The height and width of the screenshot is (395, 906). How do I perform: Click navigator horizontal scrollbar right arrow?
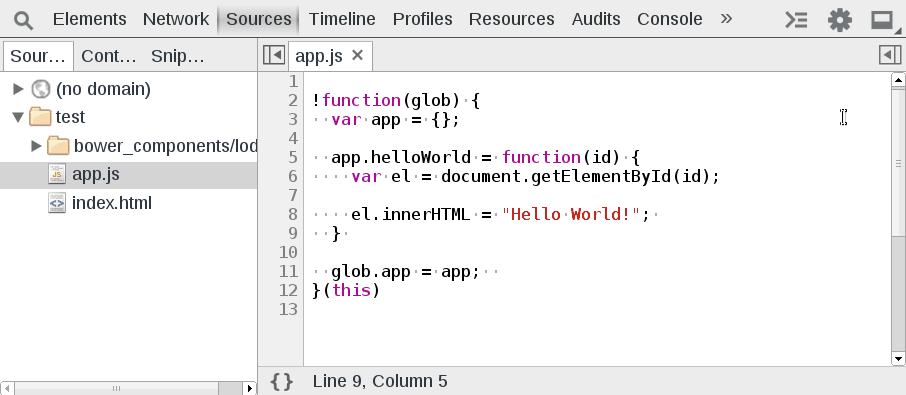[x=250, y=389]
